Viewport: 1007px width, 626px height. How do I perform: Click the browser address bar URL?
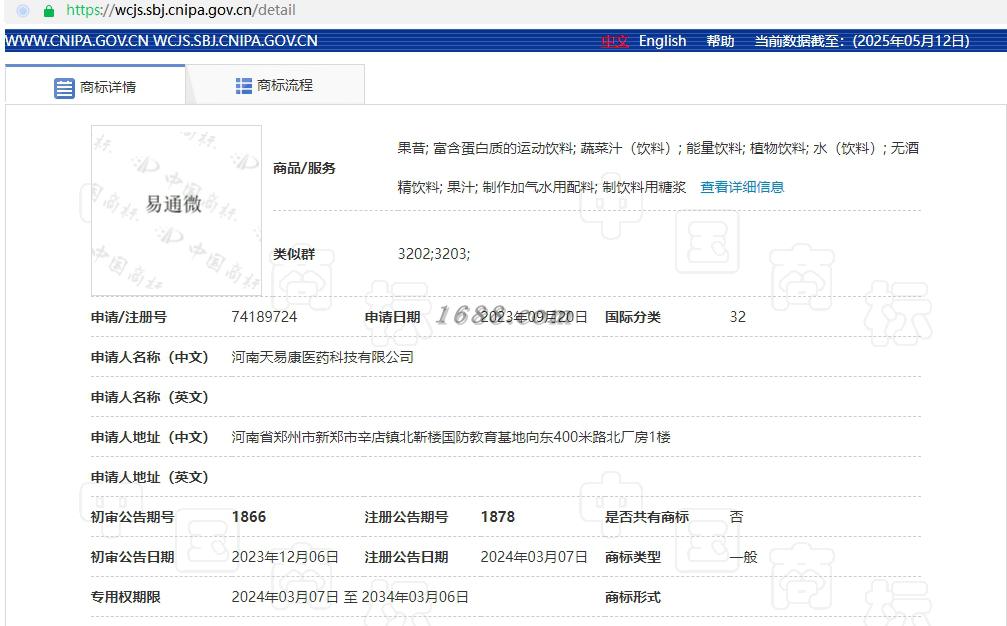tap(181, 10)
